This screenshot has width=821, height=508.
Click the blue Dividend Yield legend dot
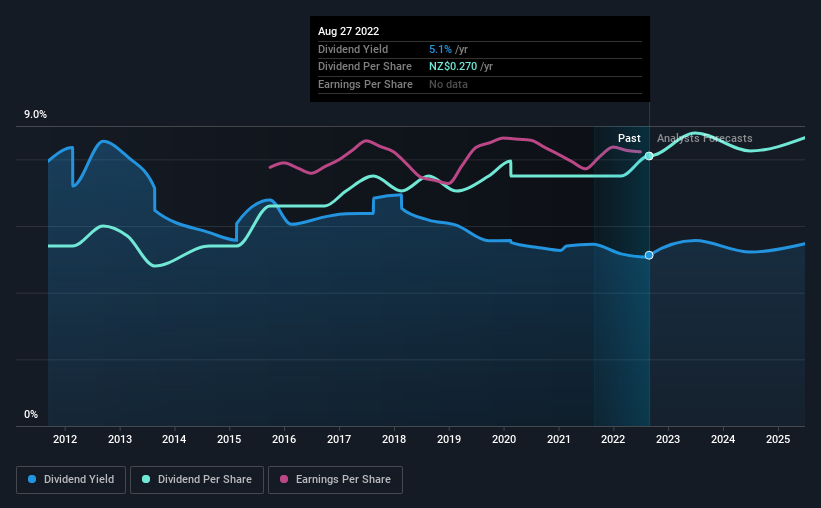[x=32, y=479]
